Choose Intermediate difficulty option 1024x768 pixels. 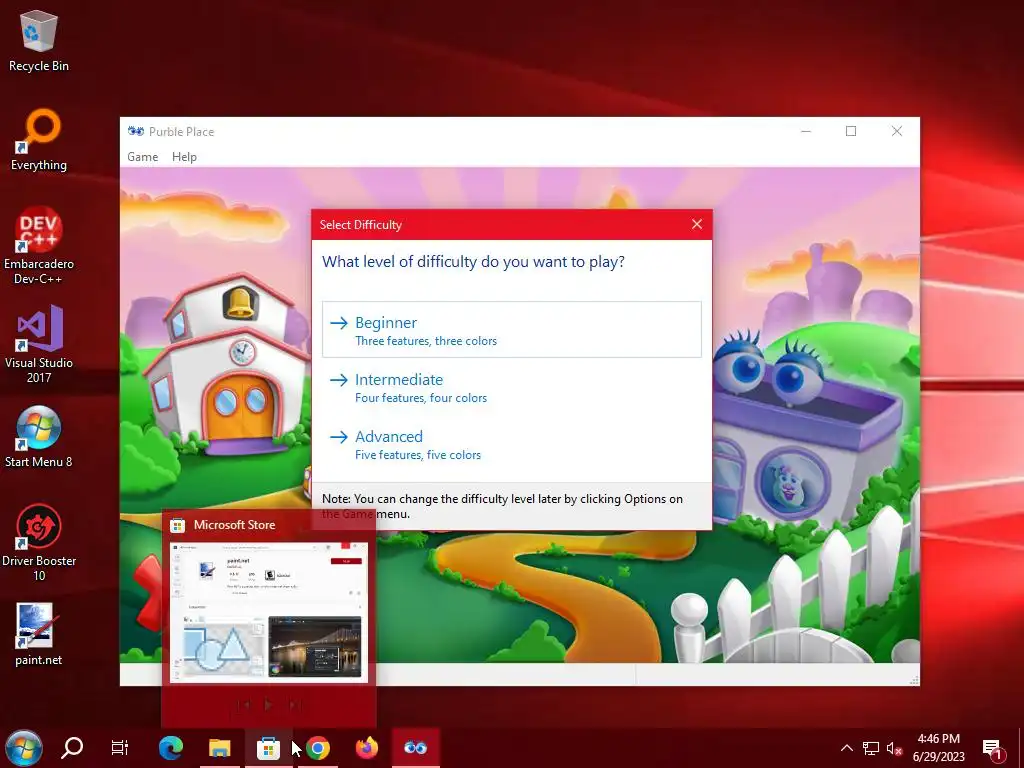click(511, 387)
